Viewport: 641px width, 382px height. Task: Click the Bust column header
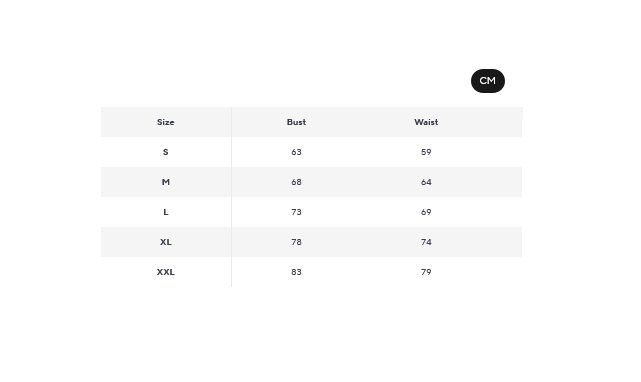[296, 122]
